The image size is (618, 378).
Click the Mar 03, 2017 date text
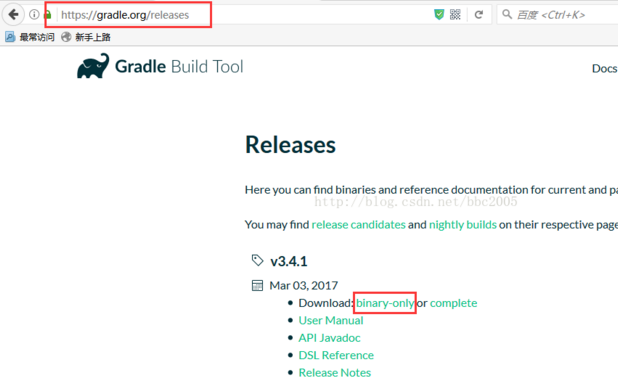(x=303, y=285)
